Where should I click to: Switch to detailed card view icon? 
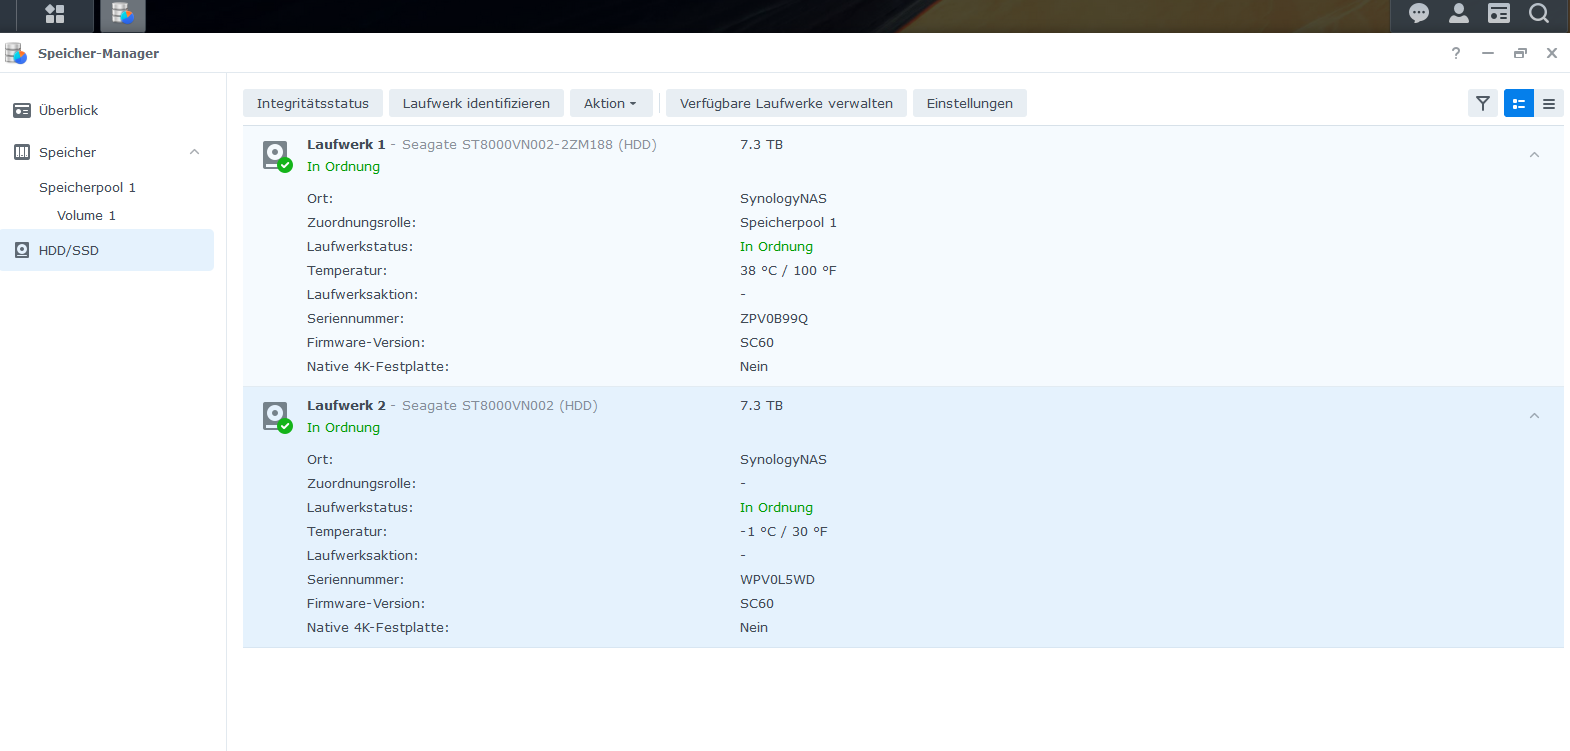coord(1519,103)
